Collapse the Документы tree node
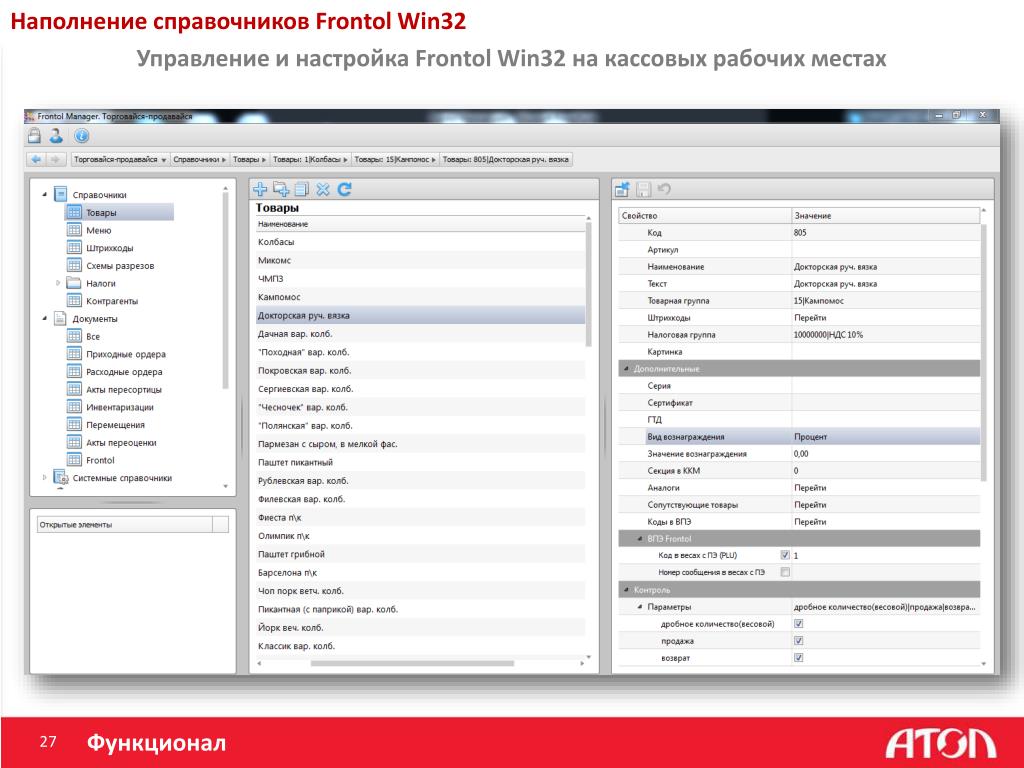 click(x=44, y=318)
